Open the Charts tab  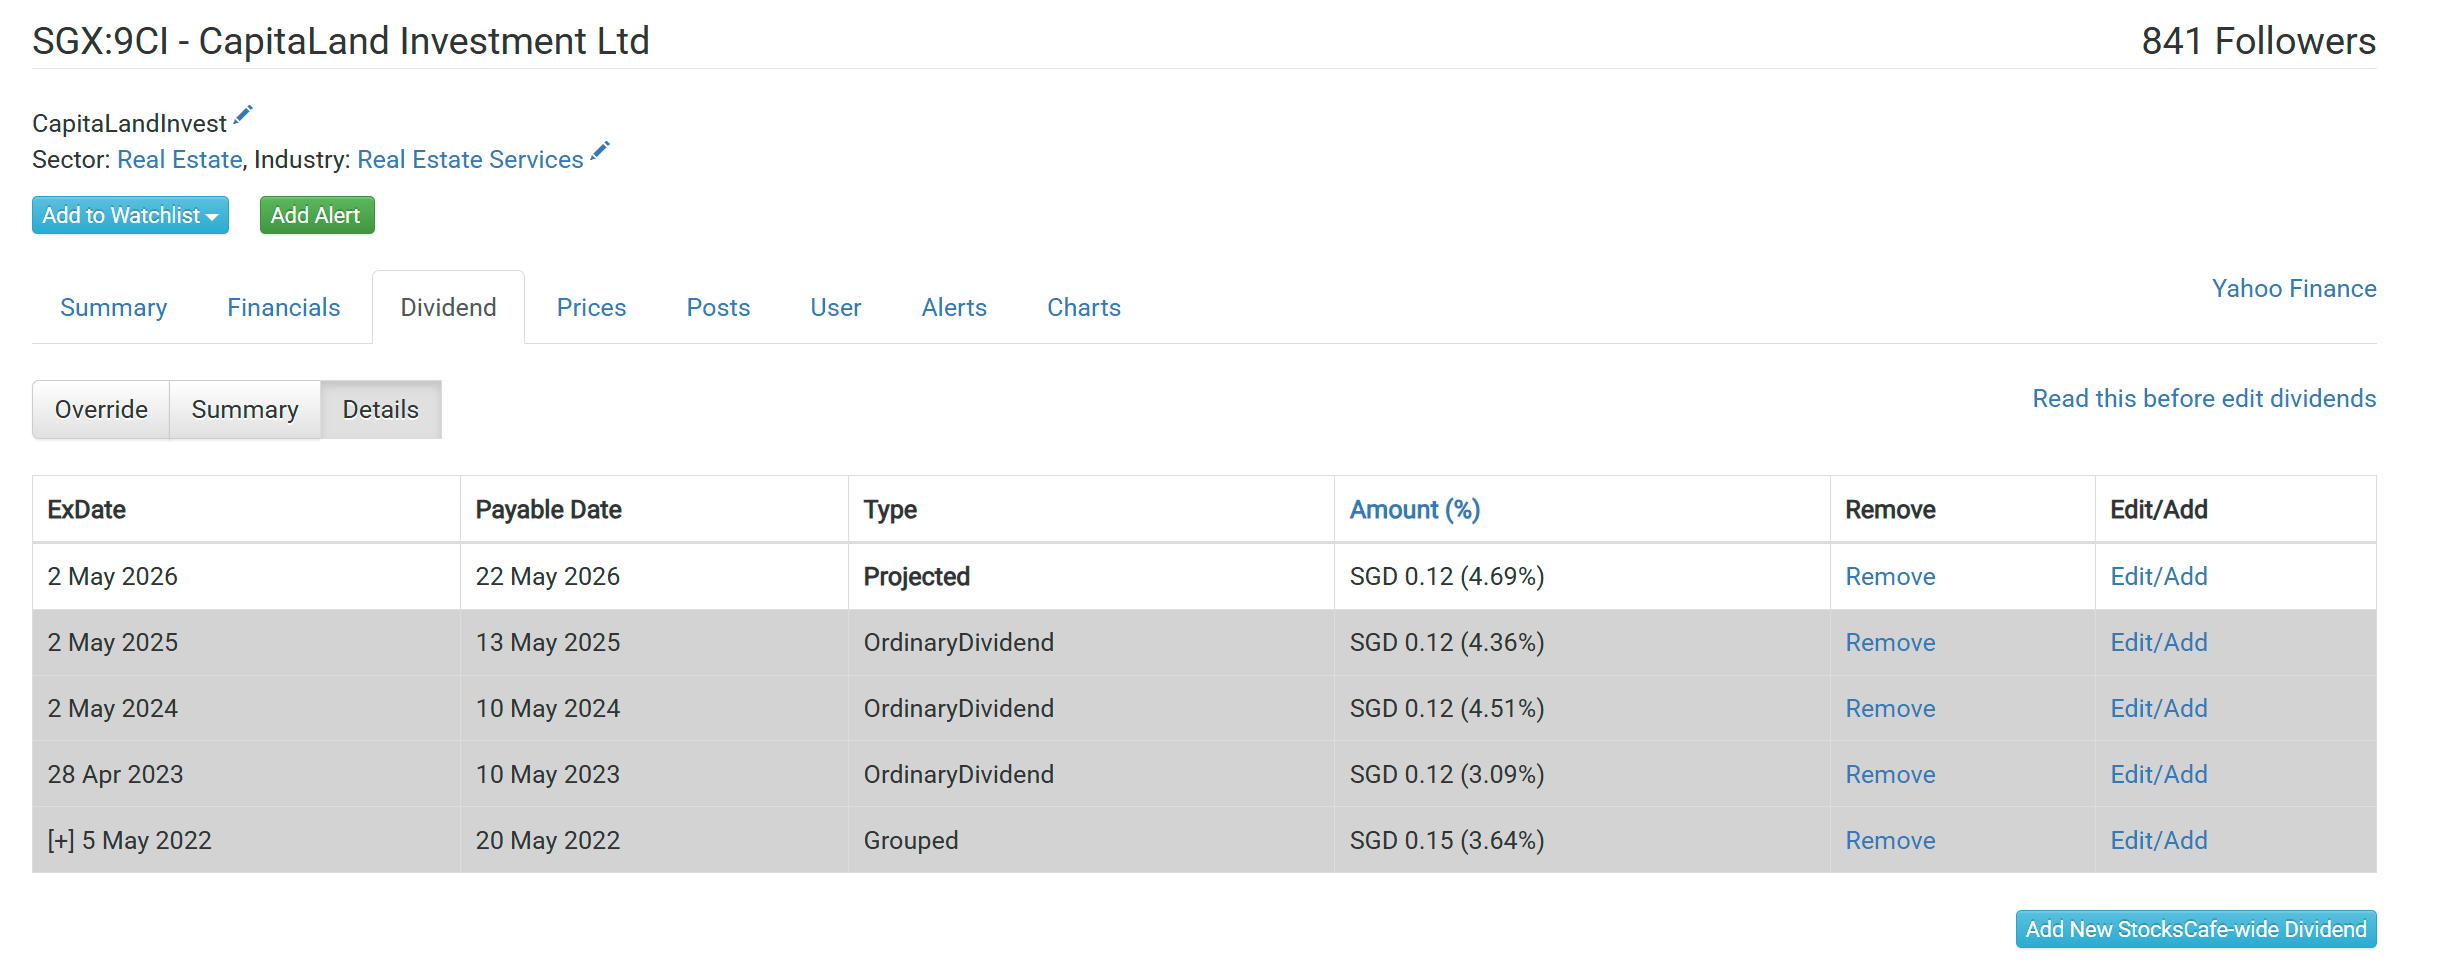point(1084,307)
